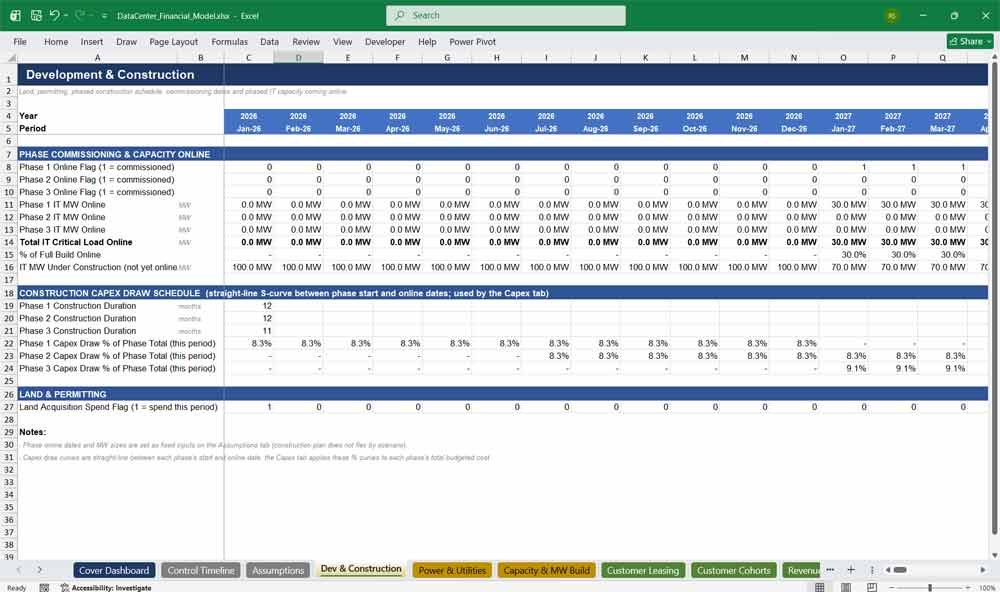Viewport: 1000px width, 592px height.
Task: Click the Undo arrow icon
Action: pyautogui.click(x=54, y=15)
